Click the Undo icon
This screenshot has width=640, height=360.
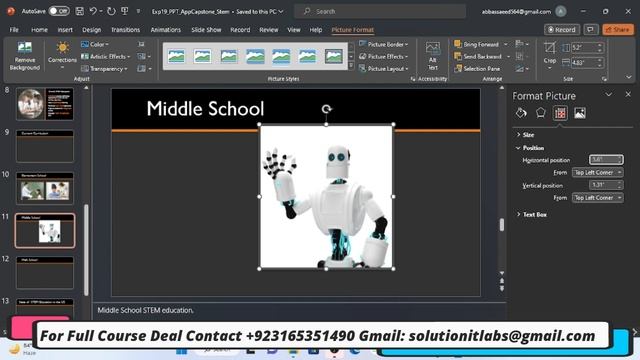coord(93,11)
